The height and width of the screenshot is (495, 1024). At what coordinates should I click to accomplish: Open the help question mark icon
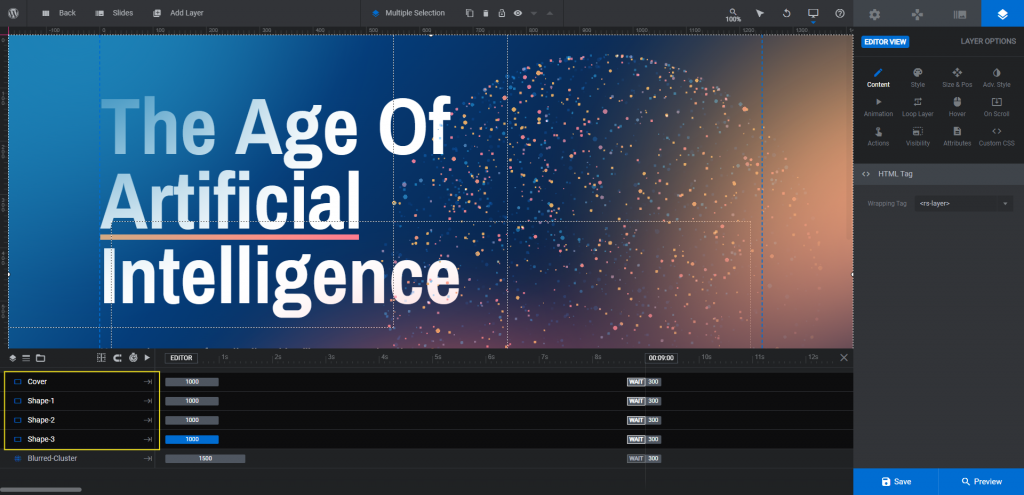point(839,14)
